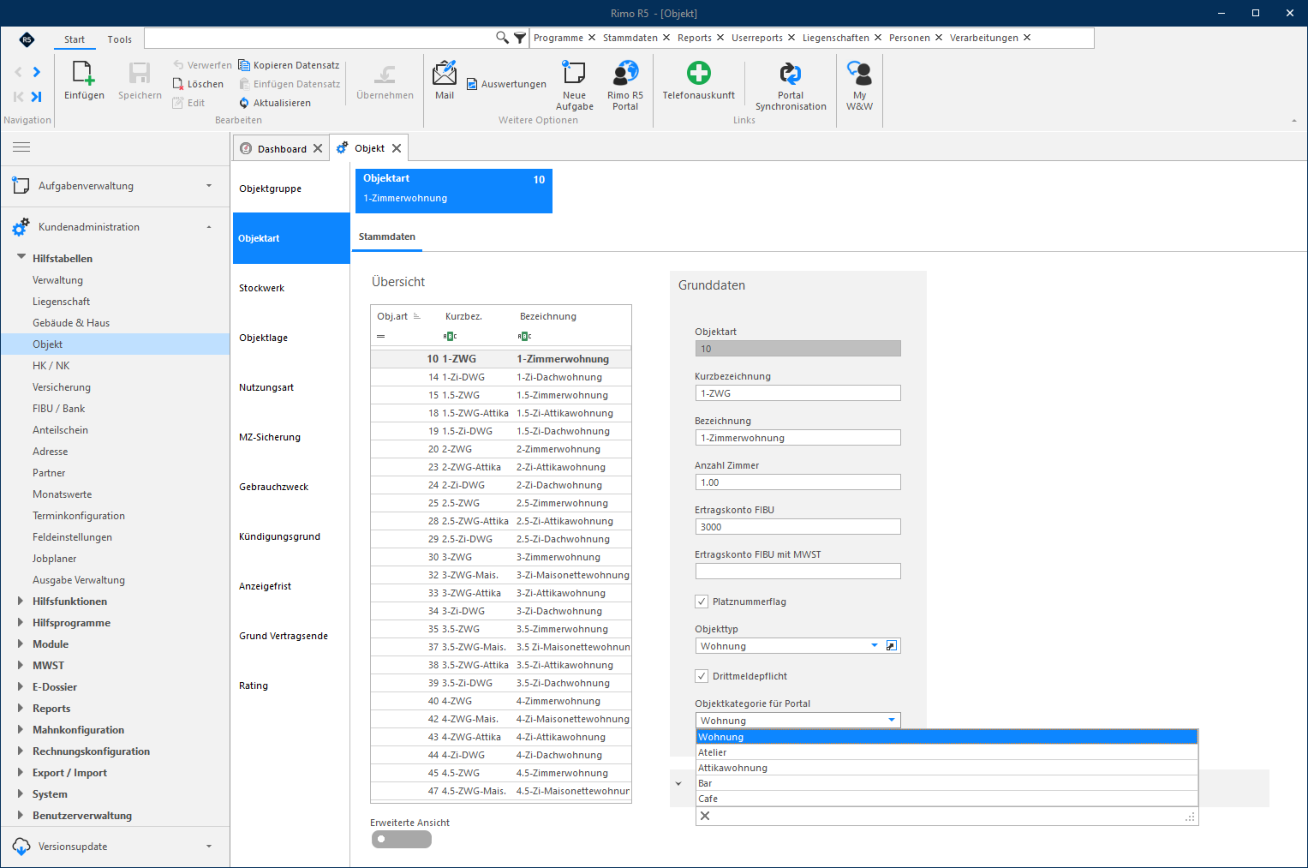Go to next record arrow
Screen dimensions: 1308x868
37,72
